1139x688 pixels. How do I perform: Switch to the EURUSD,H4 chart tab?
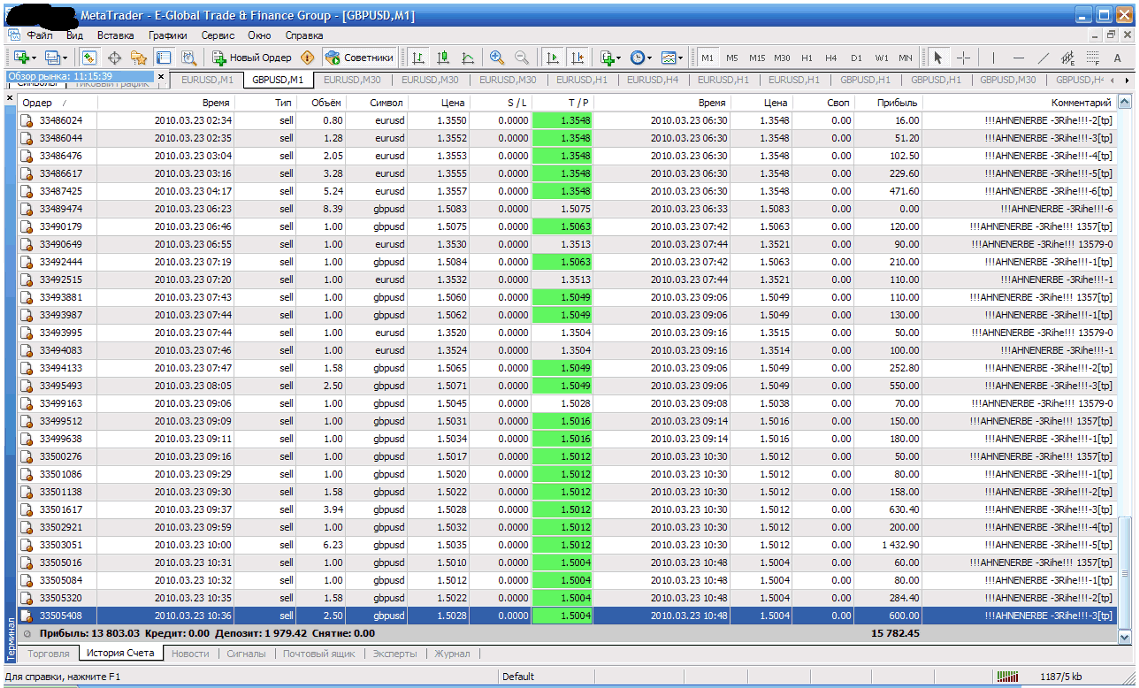click(x=652, y=80)
